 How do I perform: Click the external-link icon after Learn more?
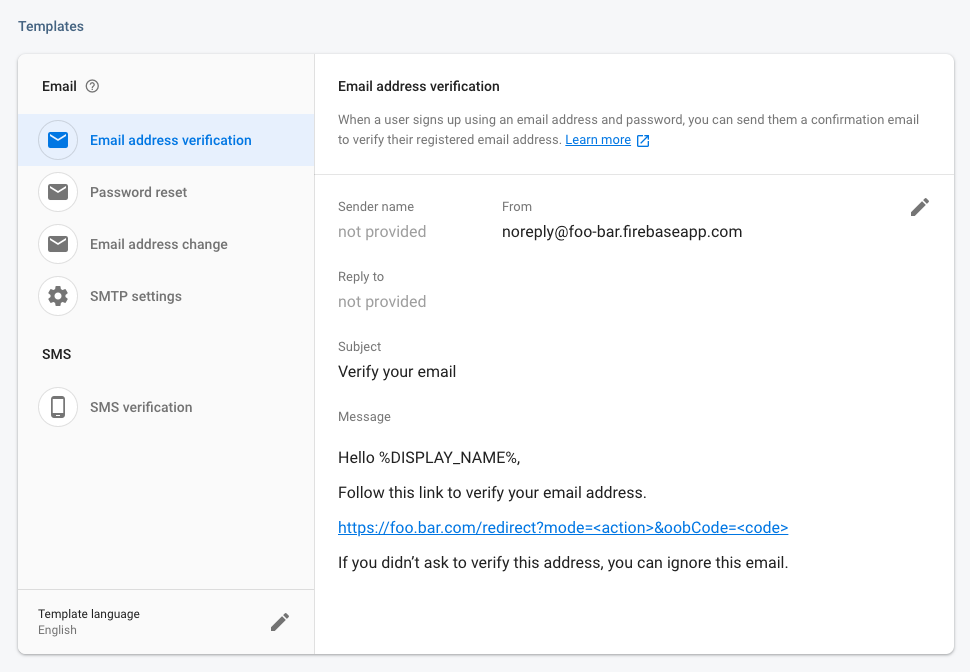click(x=644, y=141)
